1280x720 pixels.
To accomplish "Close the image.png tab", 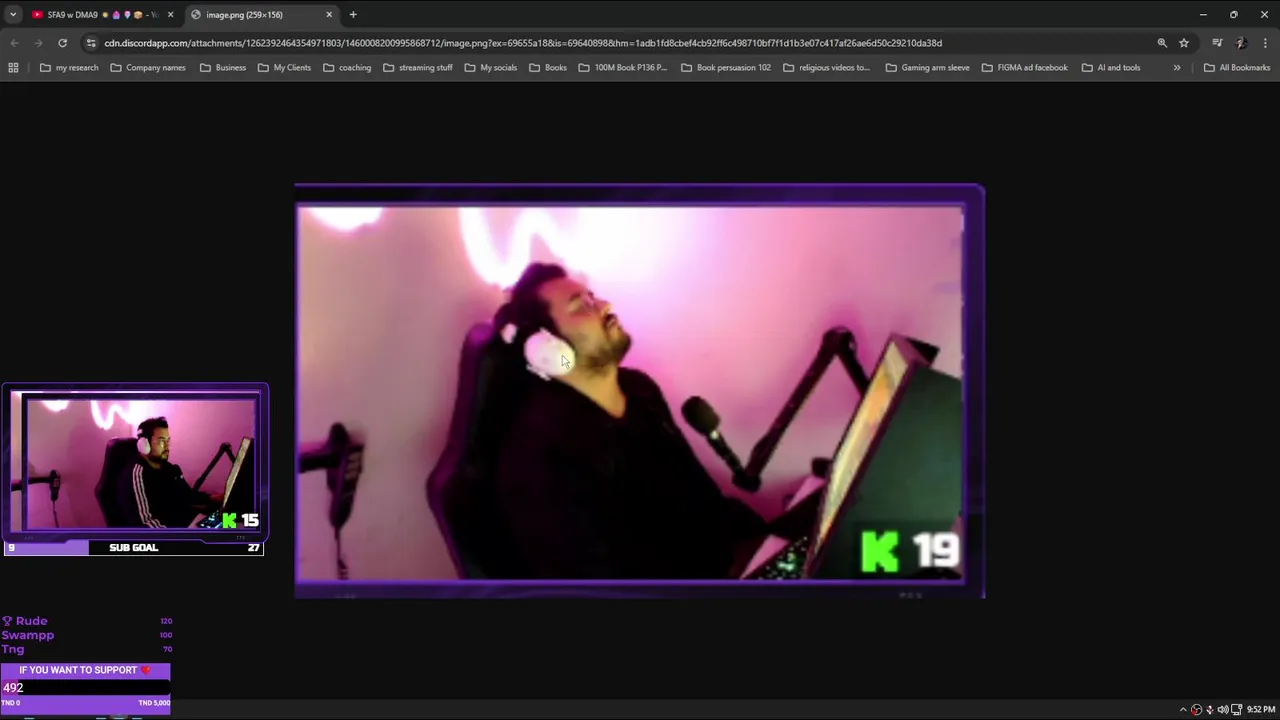I will coord(329,15).
